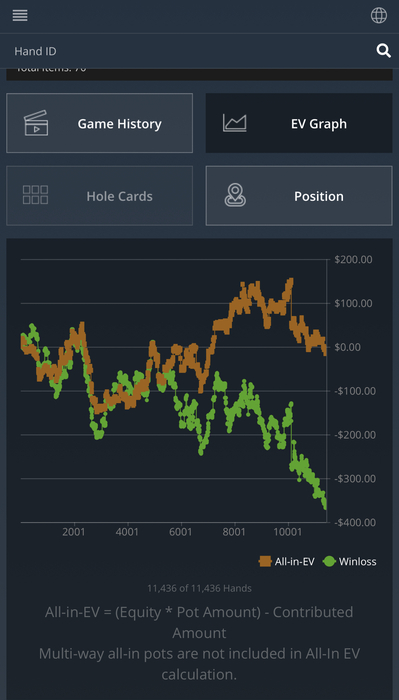Click the clapperboard Game History icon
The height and width of the screenshot is (700, 399).
pyautogui.click(x=36, y=123)
